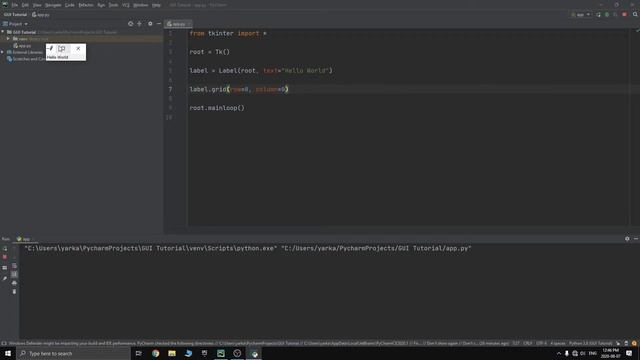Click the label = Label(...) code line
Screen dimensions: 640x360
261,71
